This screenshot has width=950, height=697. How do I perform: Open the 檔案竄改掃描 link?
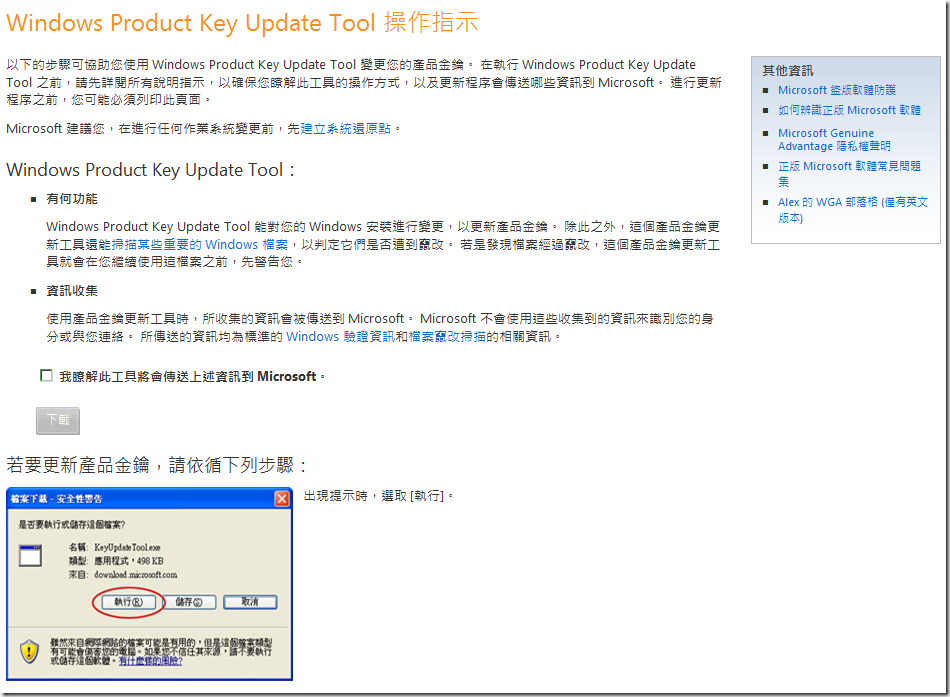pyautogui.click(x=447, y=336)
